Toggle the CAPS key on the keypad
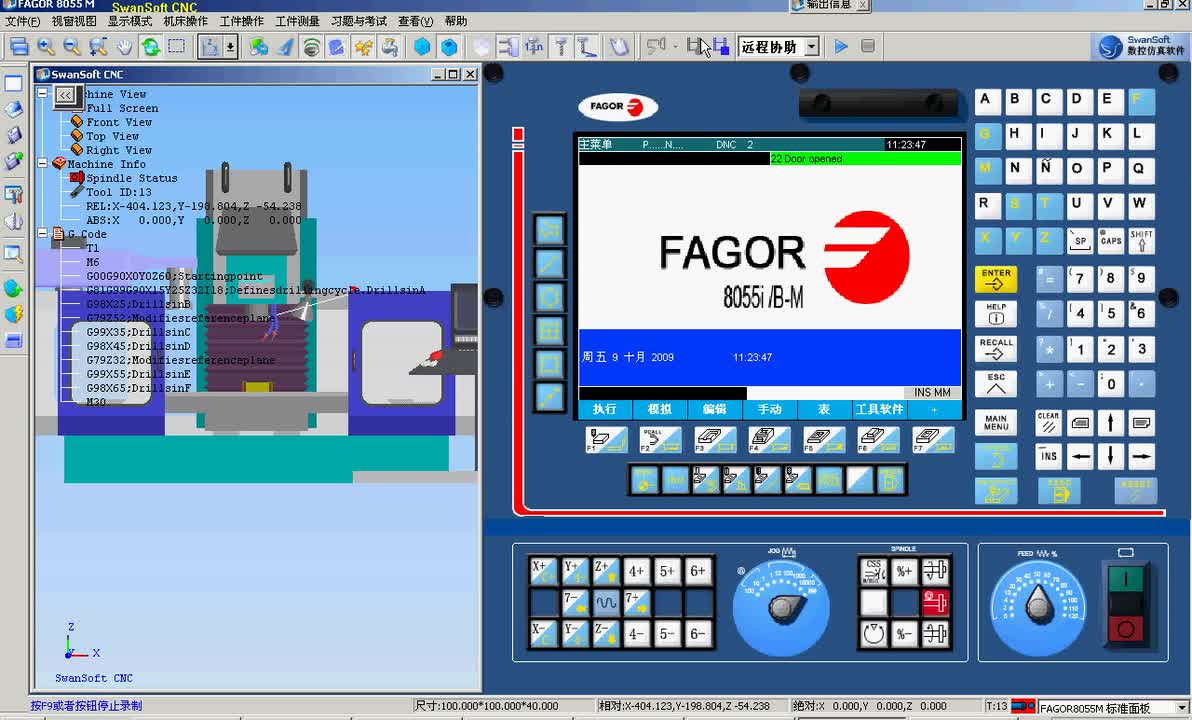This screenshot has height=720, width=1192. point(1111,240)
